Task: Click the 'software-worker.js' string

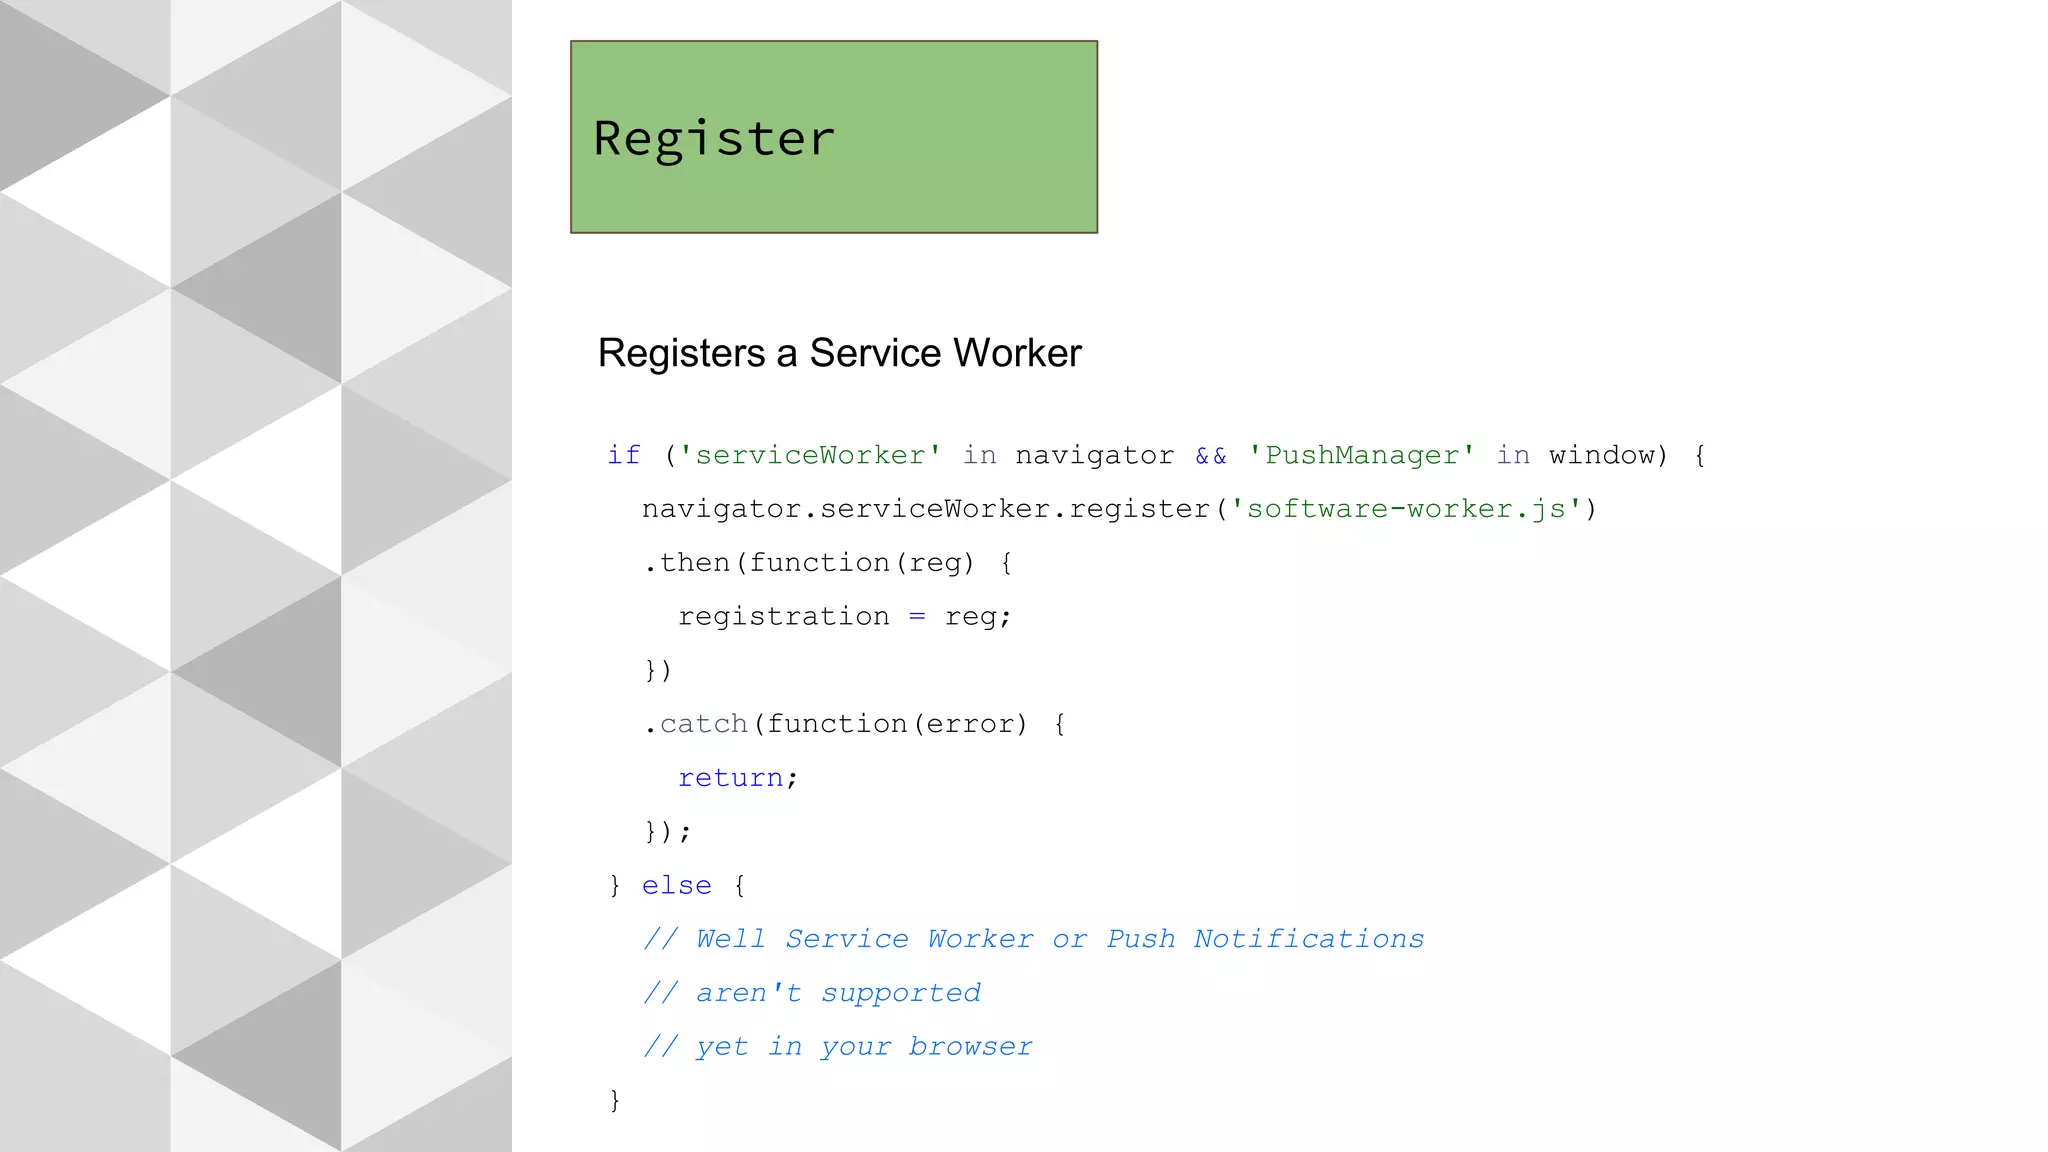Action: tap(1406, 509)
